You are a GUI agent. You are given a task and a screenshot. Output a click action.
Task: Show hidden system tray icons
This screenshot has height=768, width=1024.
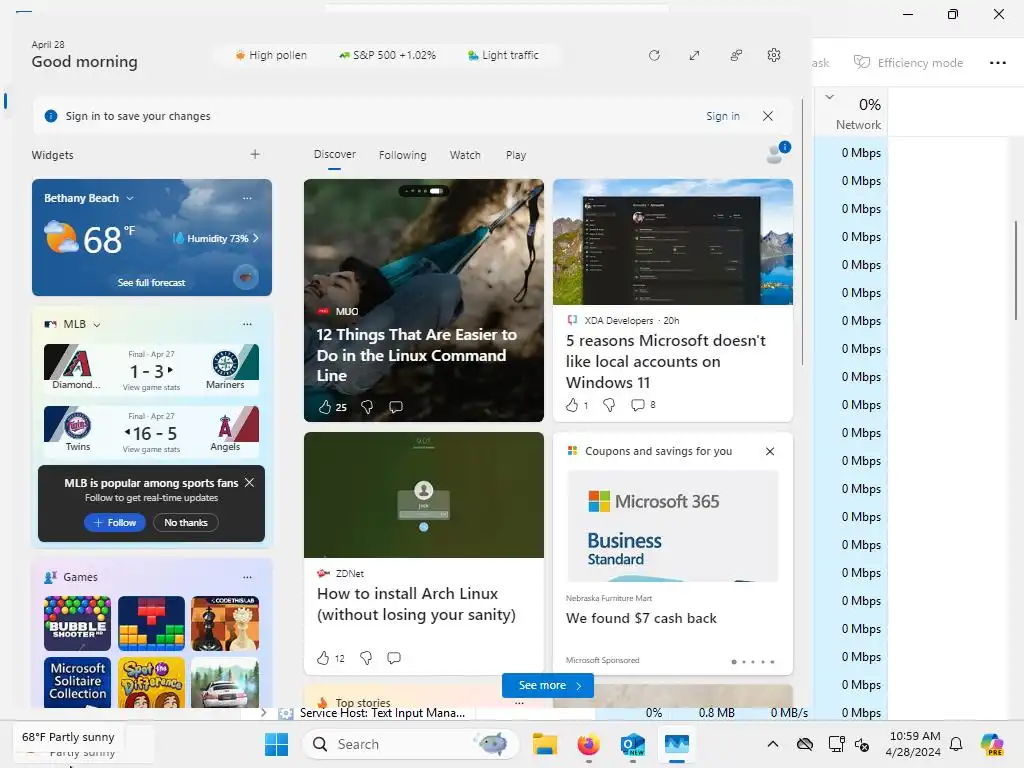point(773,744)
